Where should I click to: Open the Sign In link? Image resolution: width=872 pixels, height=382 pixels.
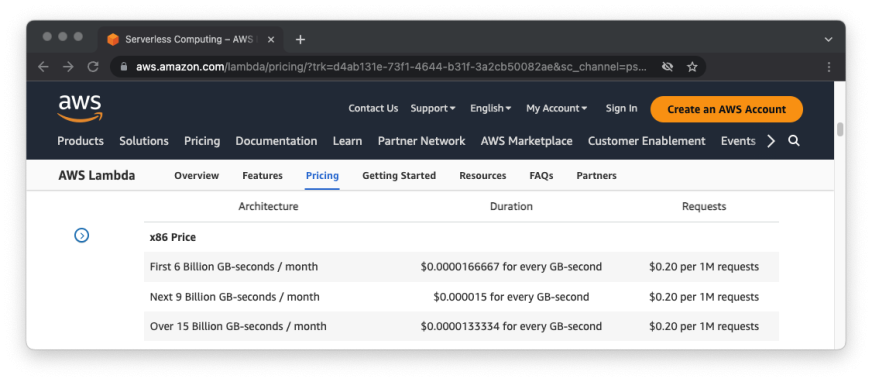621,108
